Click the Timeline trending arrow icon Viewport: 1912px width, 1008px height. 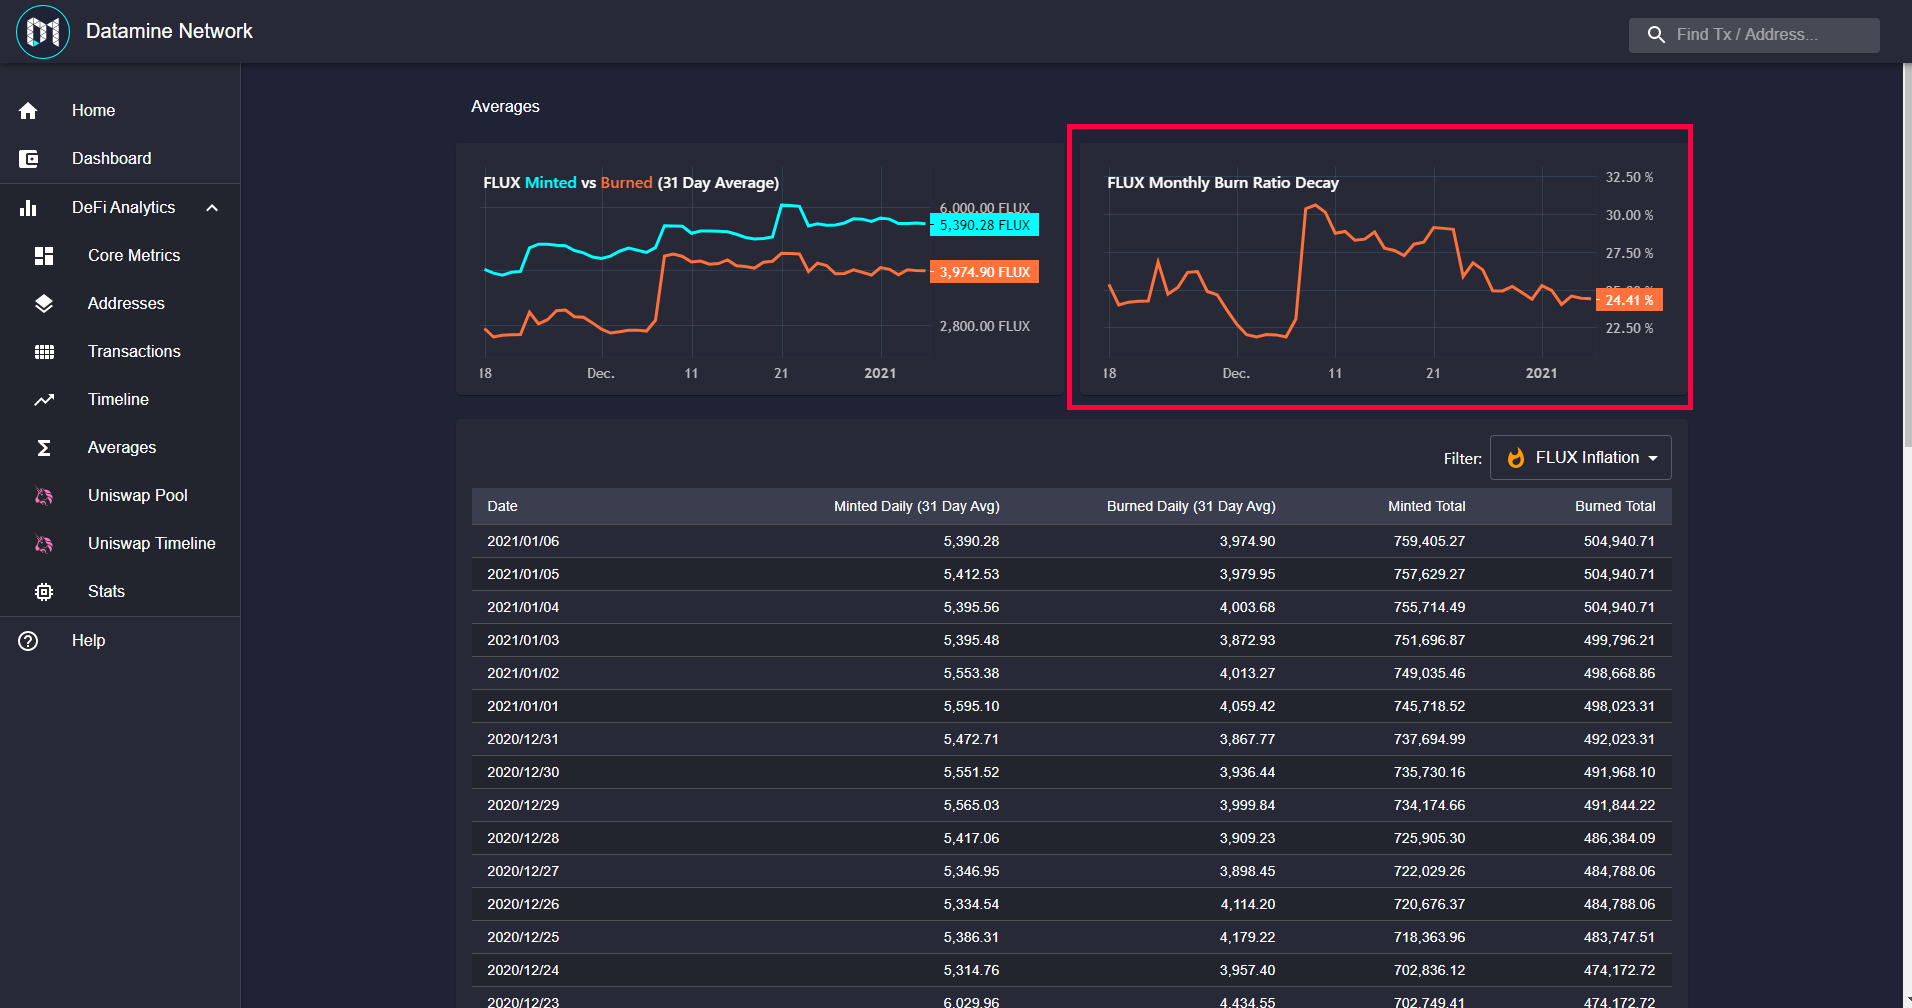44,400
